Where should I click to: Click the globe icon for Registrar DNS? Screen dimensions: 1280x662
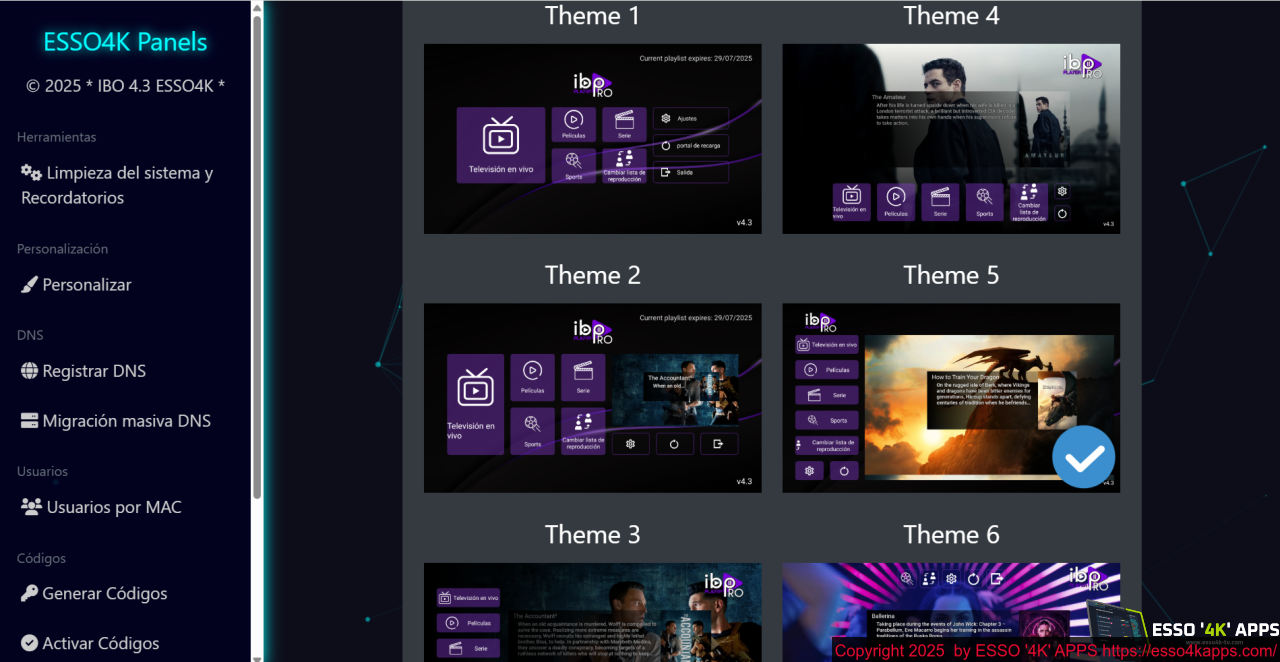pos(29,371)
